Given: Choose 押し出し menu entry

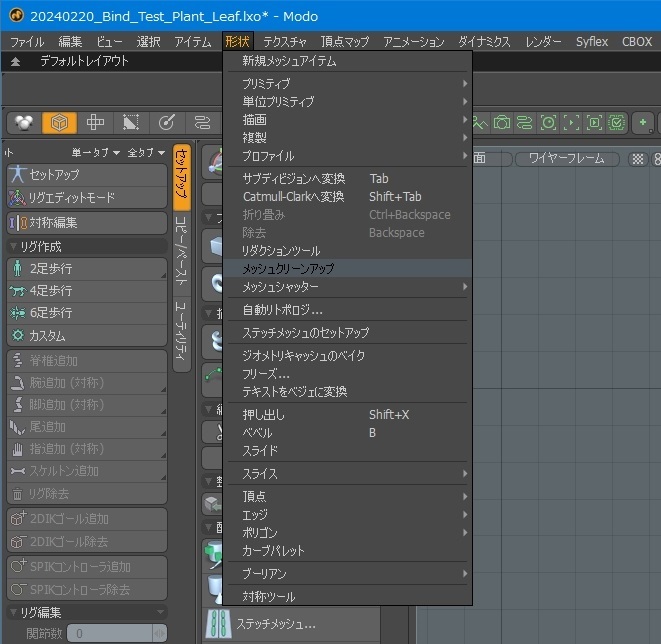Looking at the screenshot, I should point(347,415).
